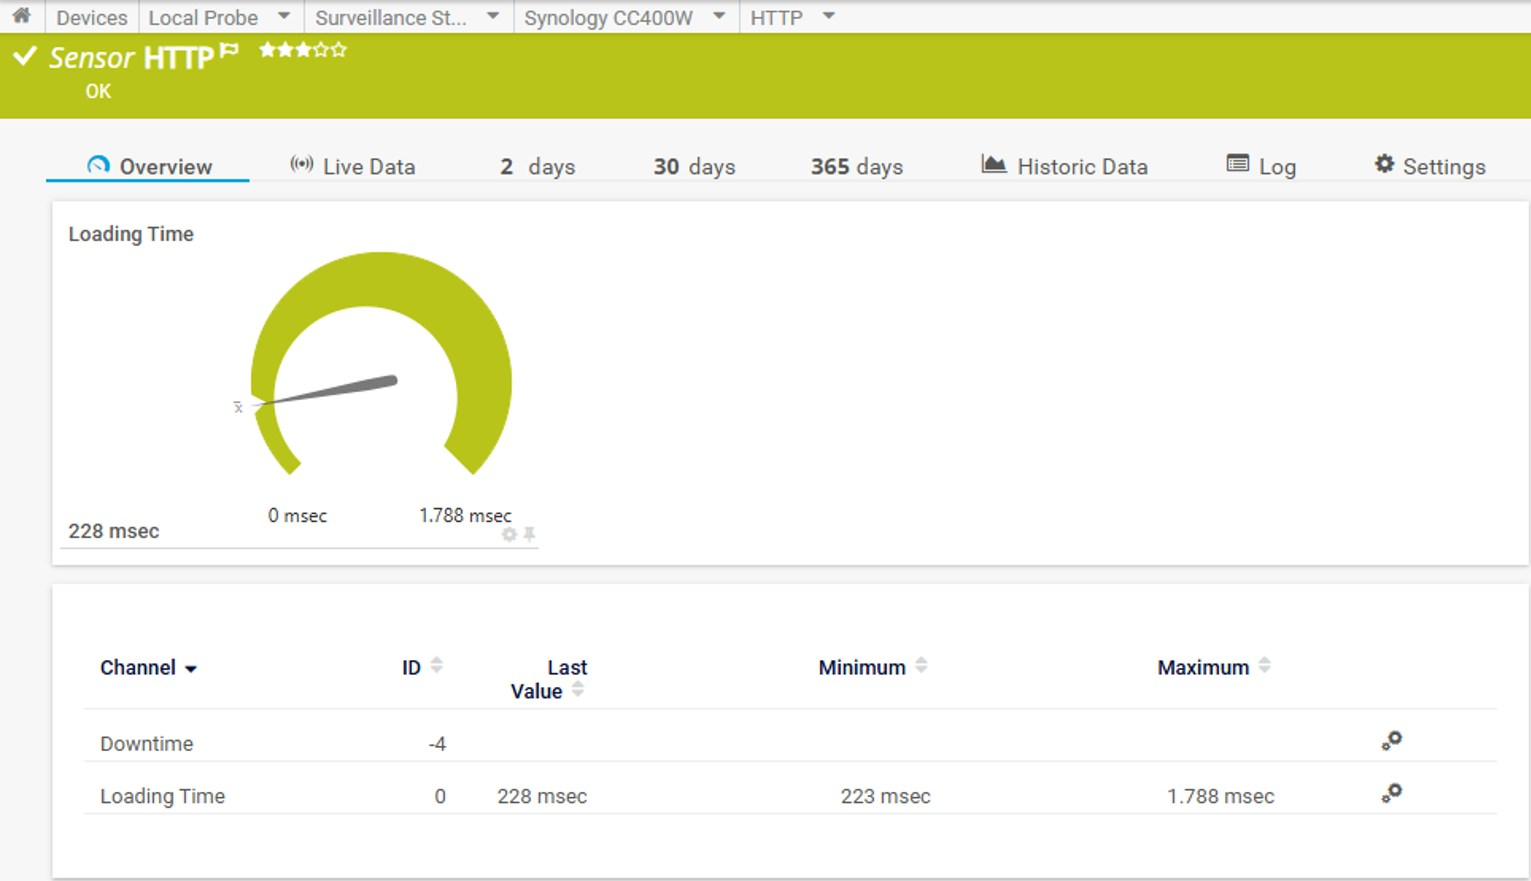Expand the Surveillance St... dropdown arrow
This screenshot has width=1531, height=881.
click(x=493, y=16)
